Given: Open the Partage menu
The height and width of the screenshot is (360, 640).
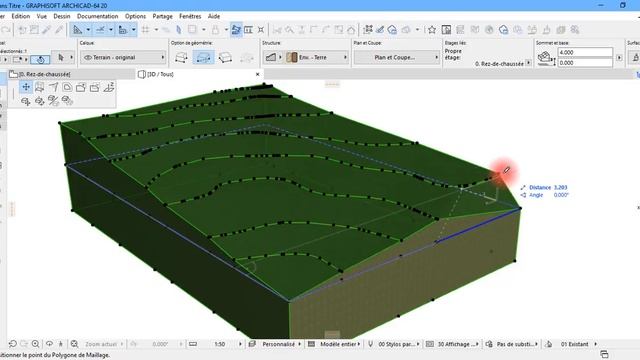Looking at the screenshot, I should coord(162,16).
